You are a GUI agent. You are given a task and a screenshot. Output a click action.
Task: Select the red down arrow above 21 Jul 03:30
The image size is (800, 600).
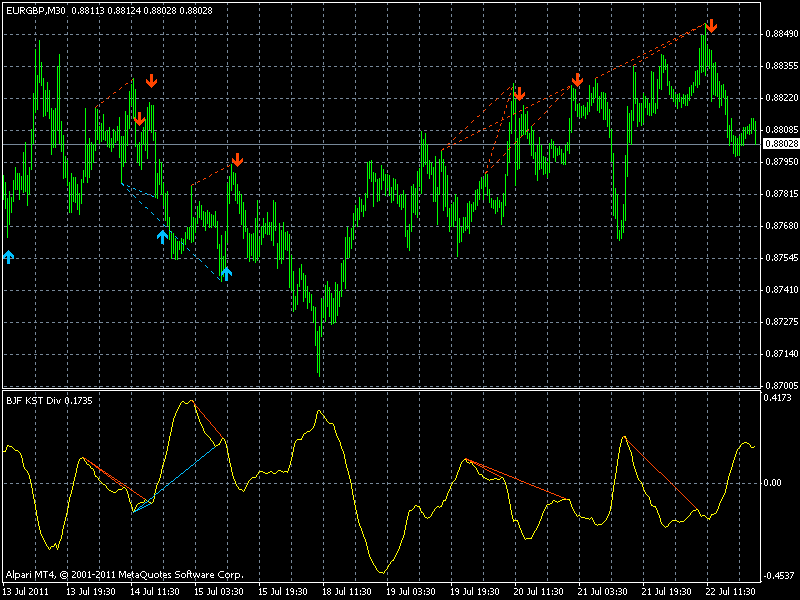pos(577,80)
